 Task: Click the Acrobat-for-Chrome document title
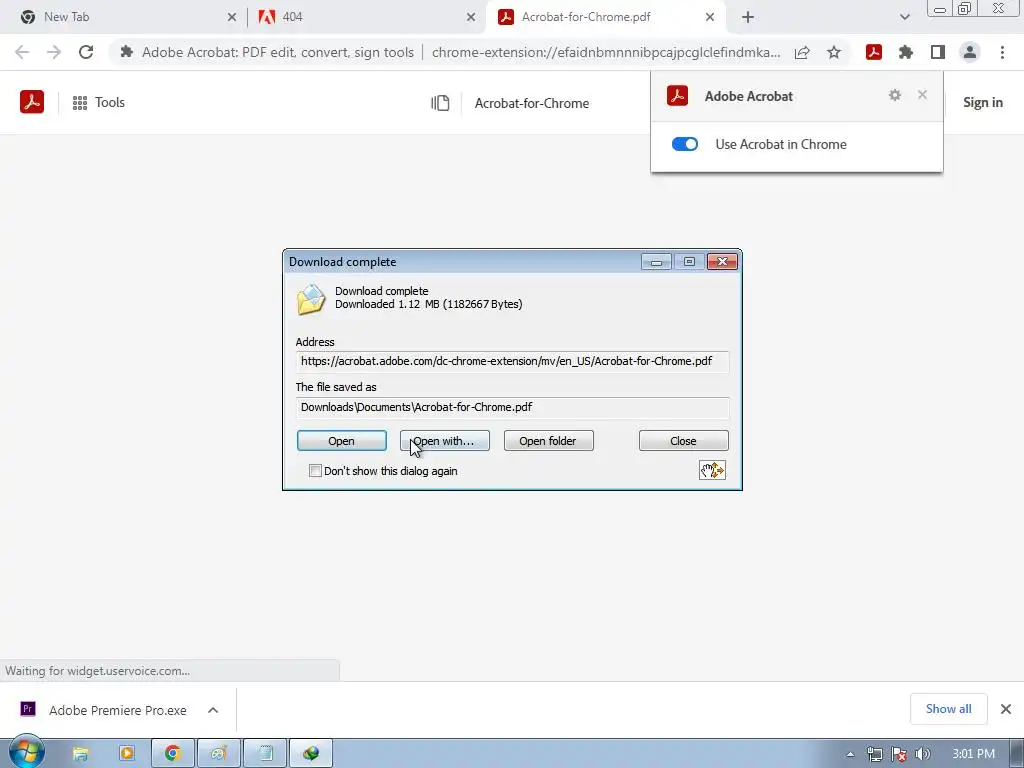coord(532,103)
